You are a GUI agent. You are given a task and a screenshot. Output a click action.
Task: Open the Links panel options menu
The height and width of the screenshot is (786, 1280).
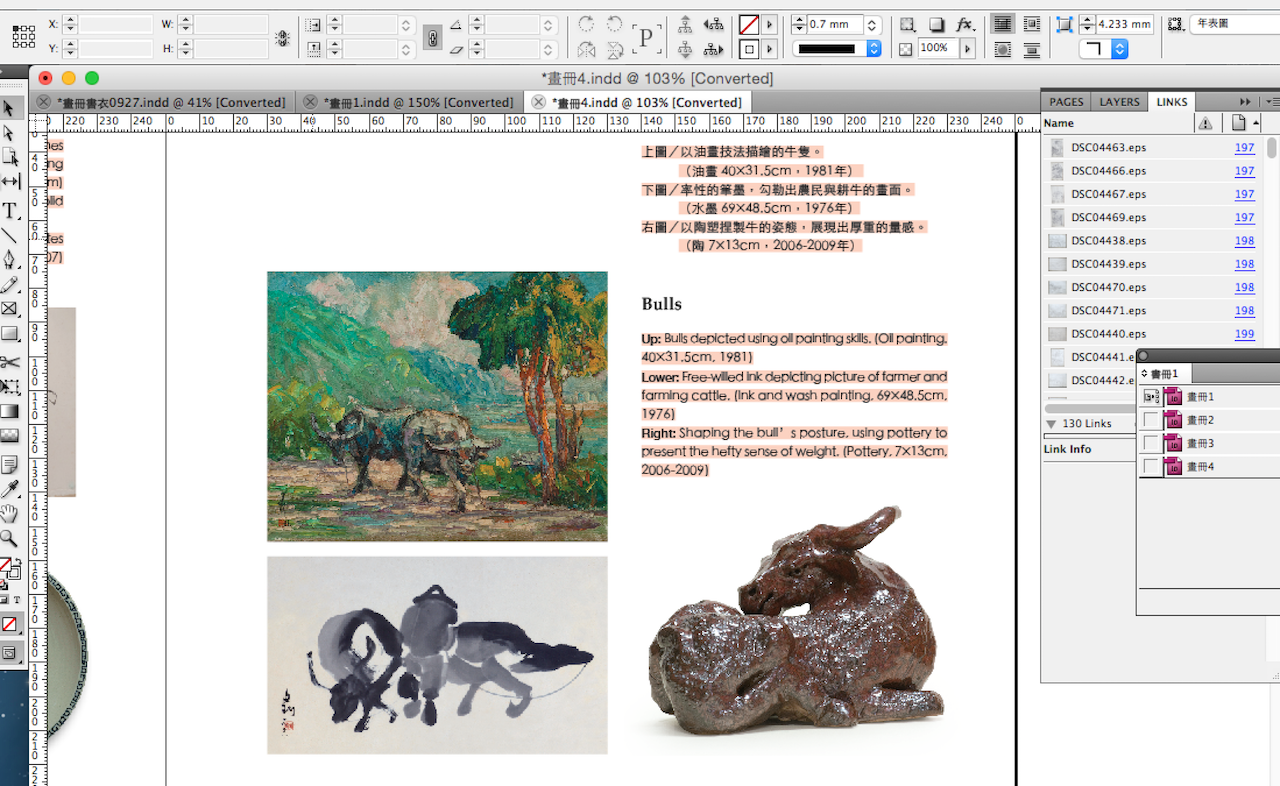click(1272, 102)
